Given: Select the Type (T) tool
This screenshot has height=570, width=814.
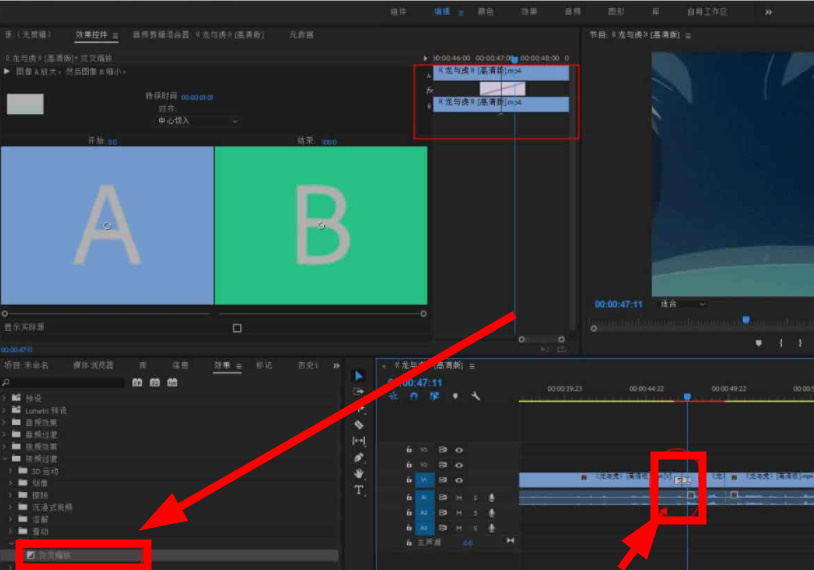Looking at the screenshot, I should click(x=359, y=490).
